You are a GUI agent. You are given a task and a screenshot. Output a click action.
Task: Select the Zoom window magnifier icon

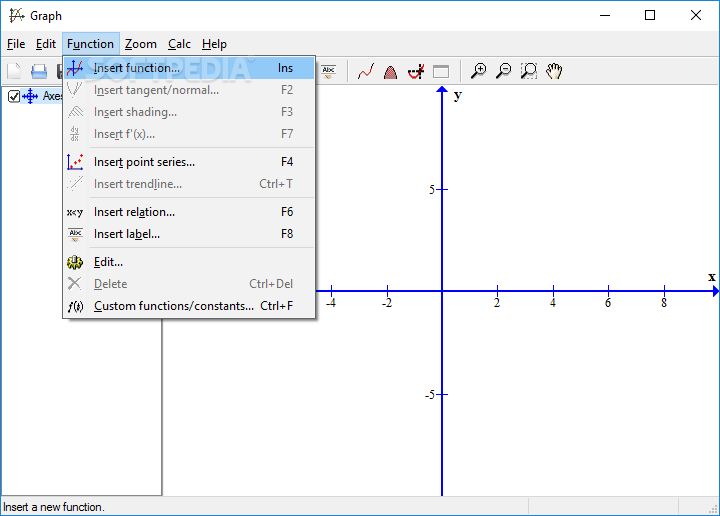pyautogui.click(x=529, y=71)
